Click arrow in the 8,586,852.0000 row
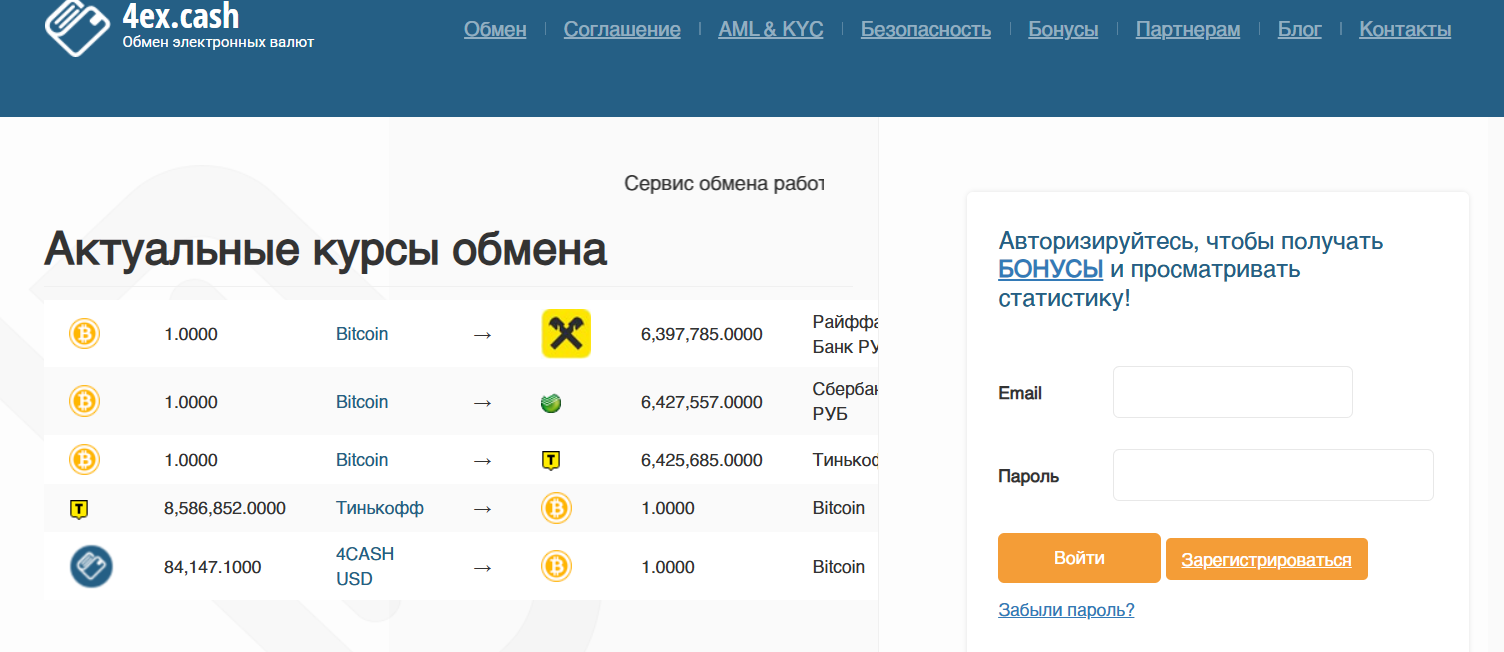This screenshot has height=652, width=1504. 482,508
